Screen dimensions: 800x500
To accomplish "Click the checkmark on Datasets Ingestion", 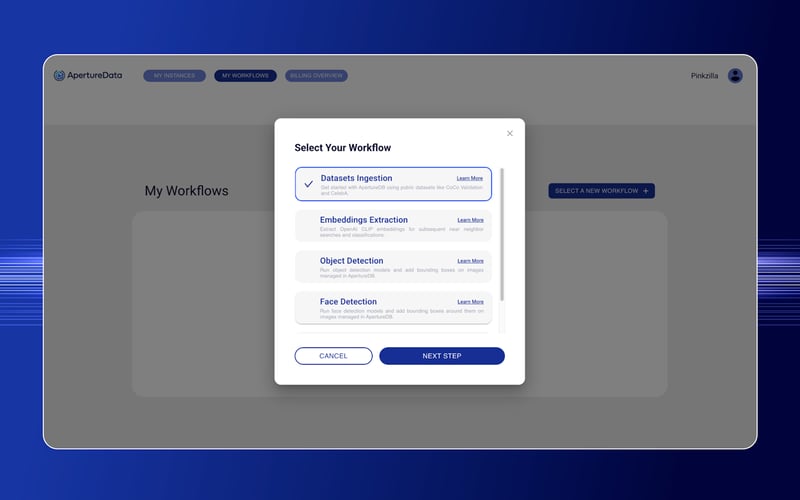I will click(309, 184).
